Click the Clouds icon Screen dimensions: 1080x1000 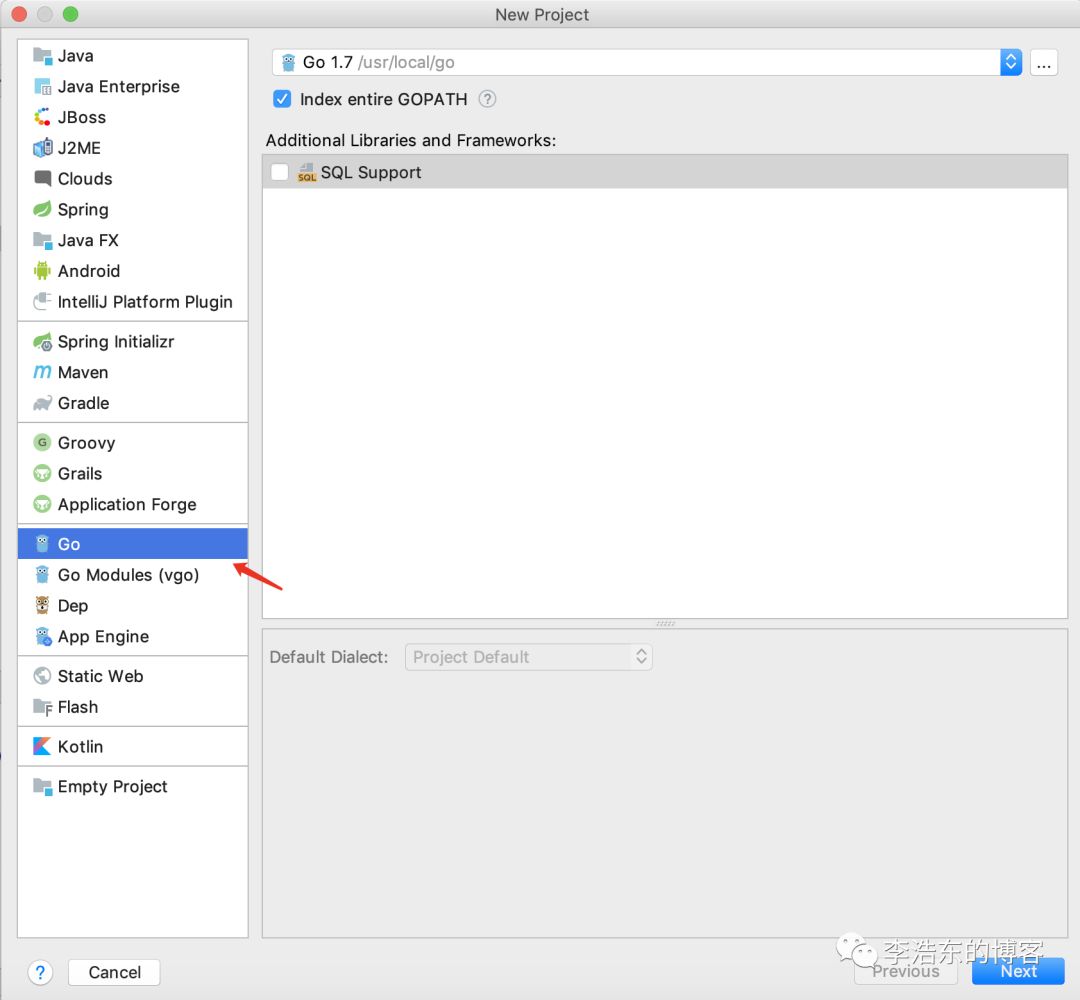43,178
